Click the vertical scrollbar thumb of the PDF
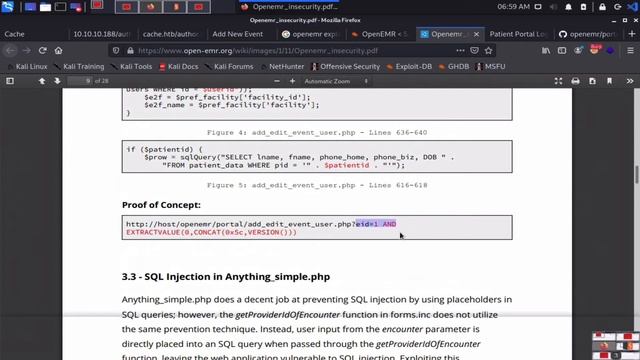This screenshot has width=640, height=360. pos(636,175)
